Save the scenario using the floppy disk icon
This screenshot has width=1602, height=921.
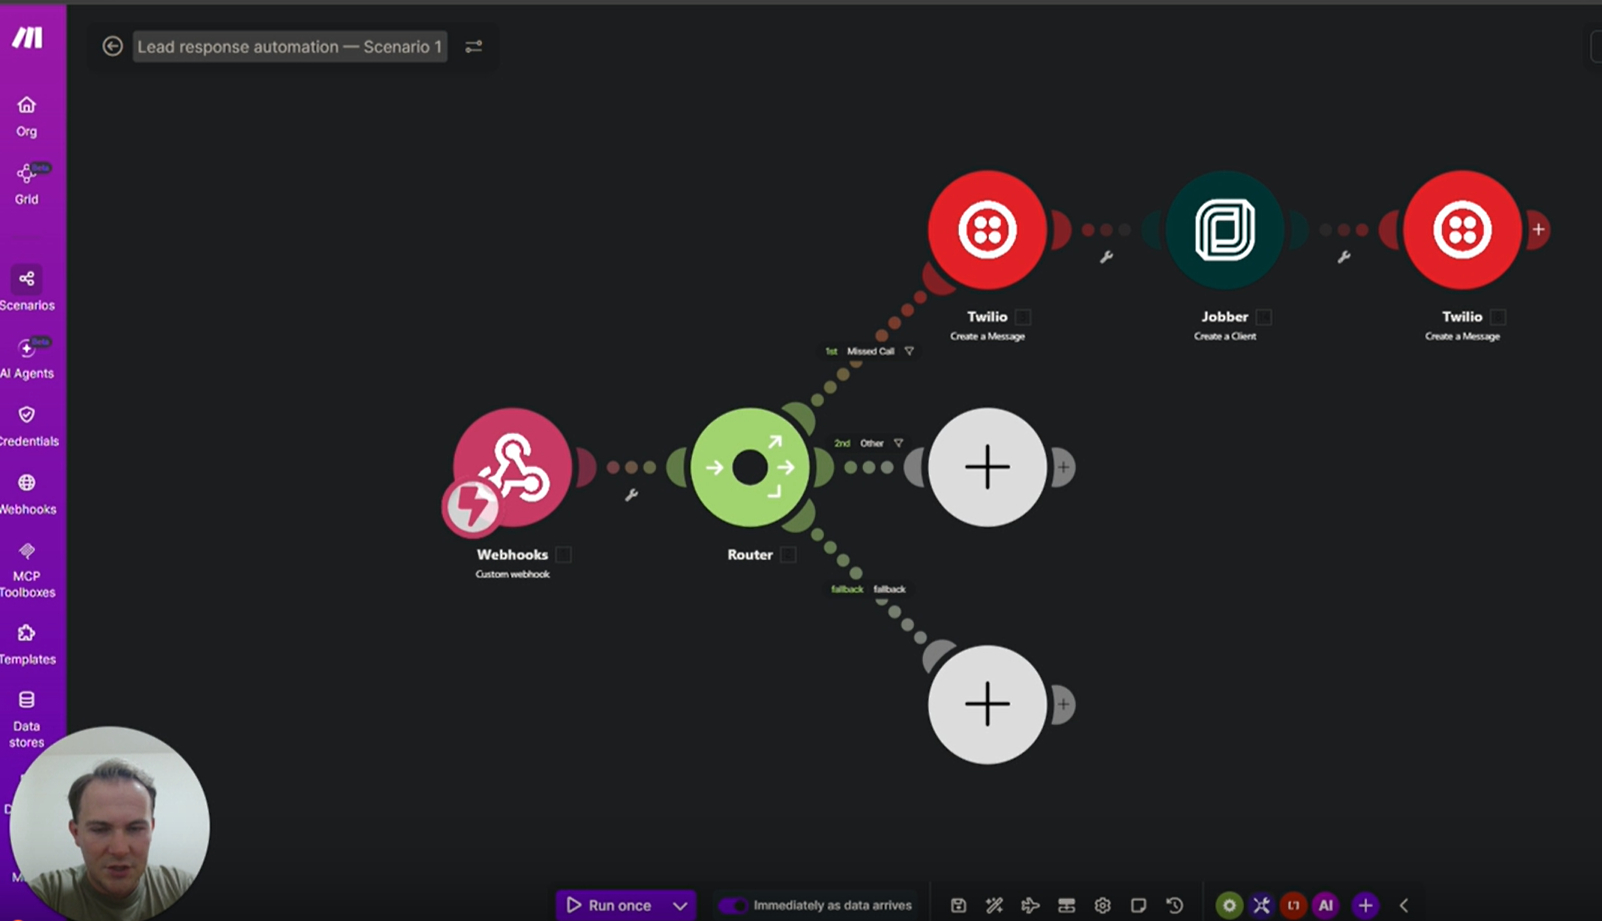(x=958, y=905)
